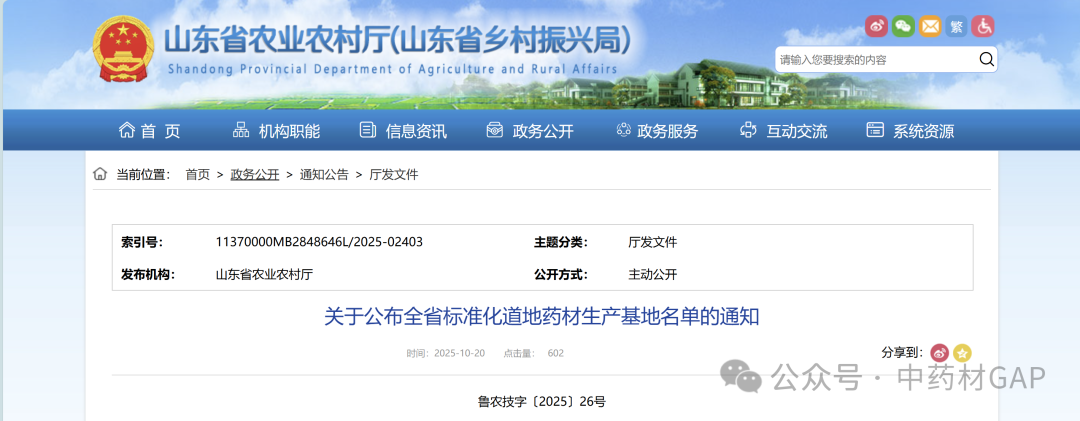The width and height of the screenshot is (1080, 421).
Task: Click the search magnifier icon
Action: click(986, 59)
